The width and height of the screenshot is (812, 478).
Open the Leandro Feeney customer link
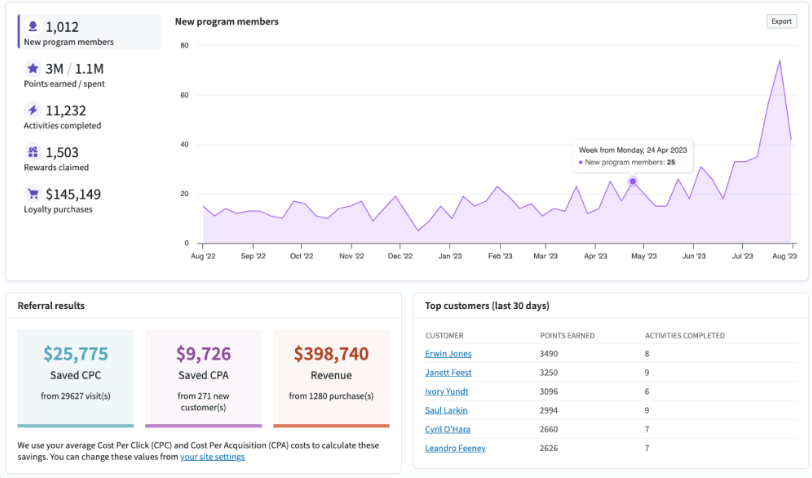455,448
